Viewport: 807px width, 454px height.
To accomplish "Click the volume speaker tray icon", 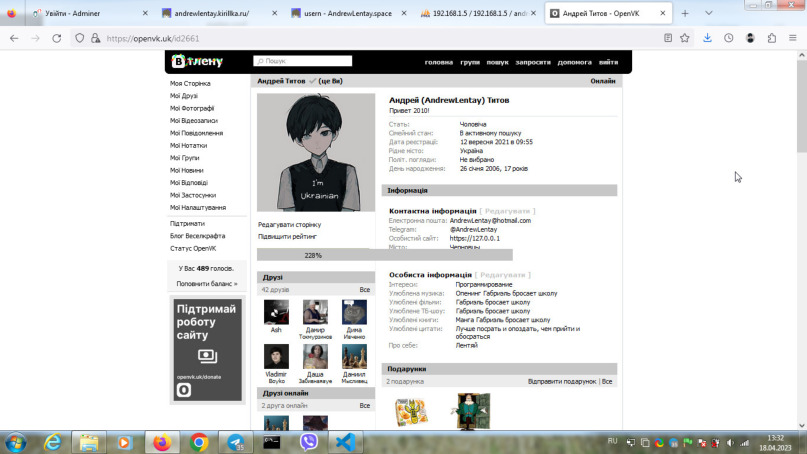I will (730, 443).
